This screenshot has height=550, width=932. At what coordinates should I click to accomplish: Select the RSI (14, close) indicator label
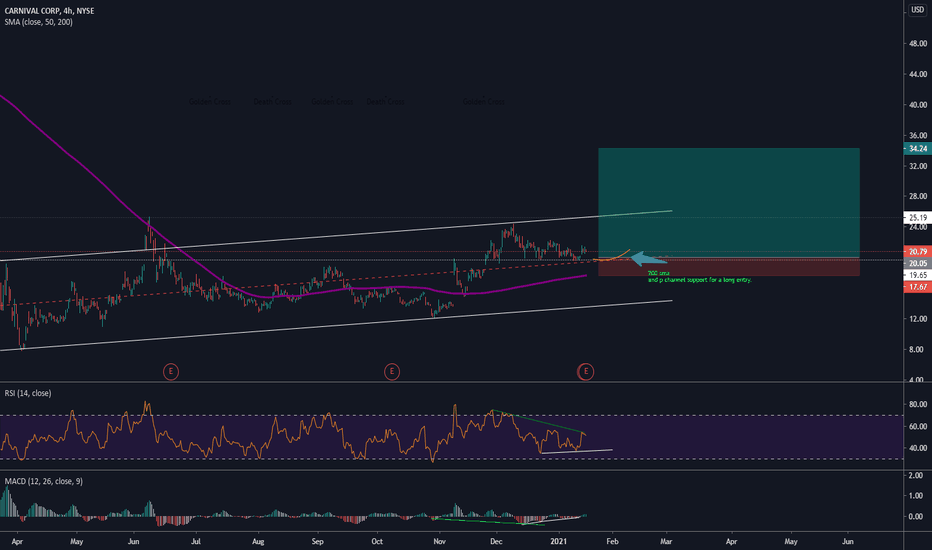[28, 393]
